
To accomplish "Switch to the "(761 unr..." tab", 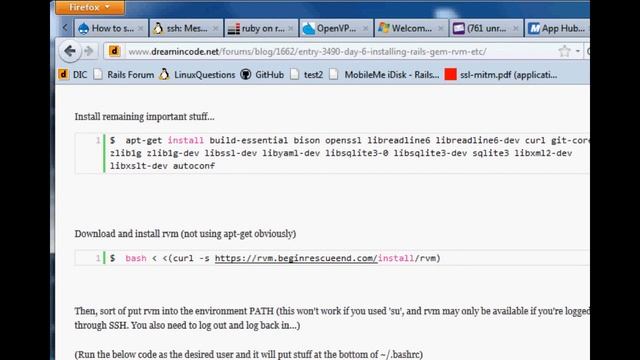I will tap(487, 28).
